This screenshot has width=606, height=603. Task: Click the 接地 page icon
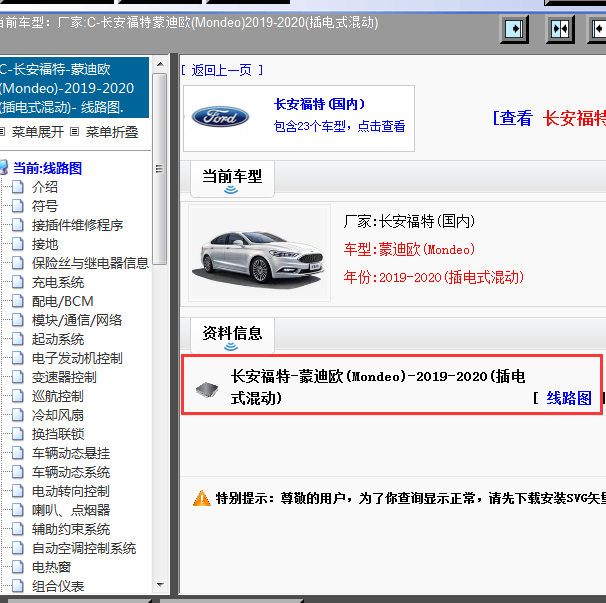[x=18, y=244]
